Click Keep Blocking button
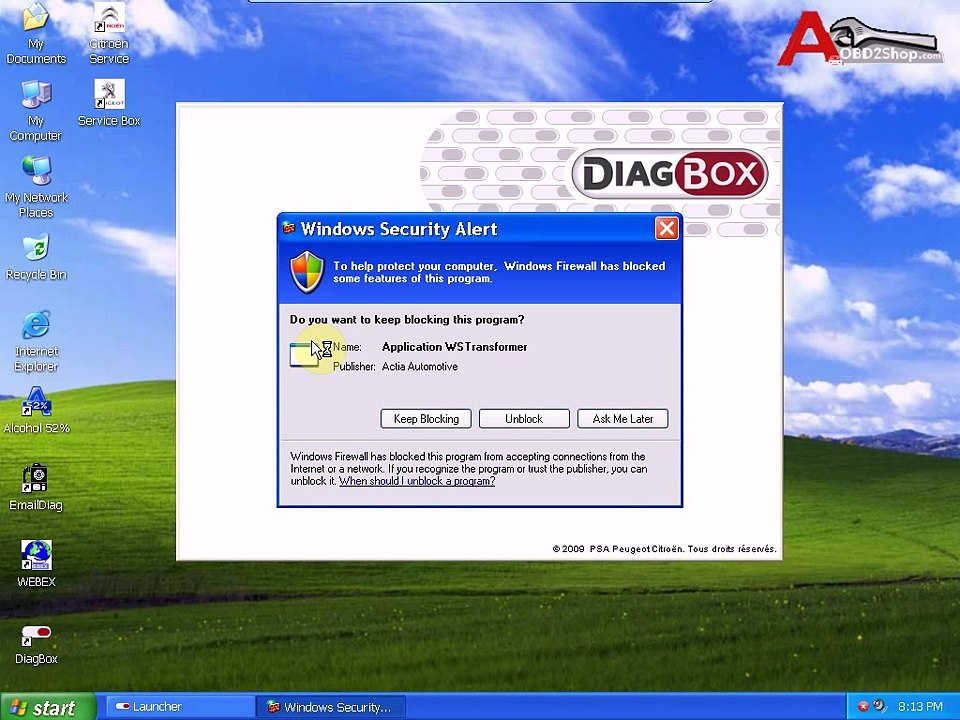Image resolution: width=960 pixels, height=720 pixels. [x=426, y=419]
